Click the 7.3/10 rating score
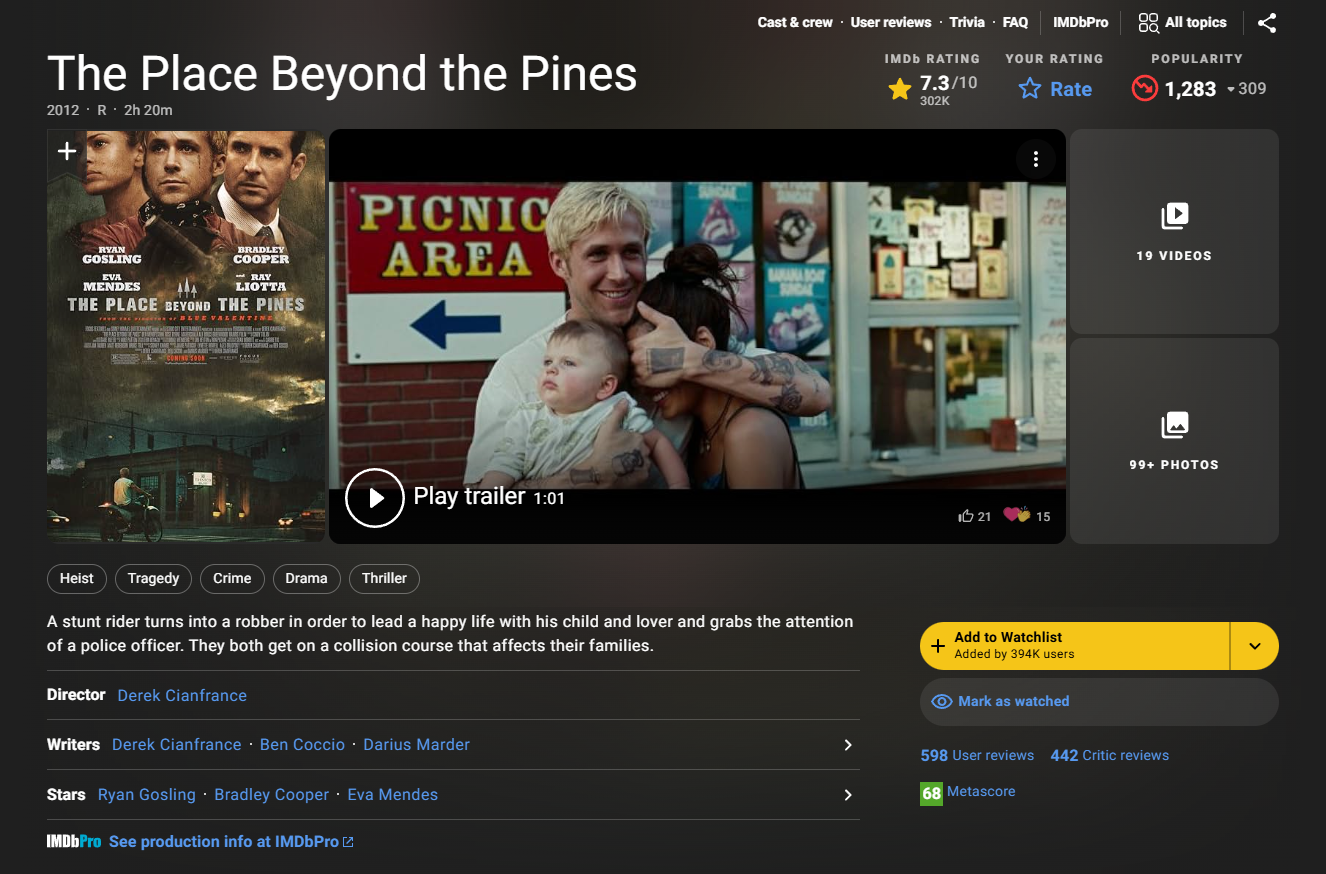This screenshot has width=1326, height=874. (x=949, y=83)
